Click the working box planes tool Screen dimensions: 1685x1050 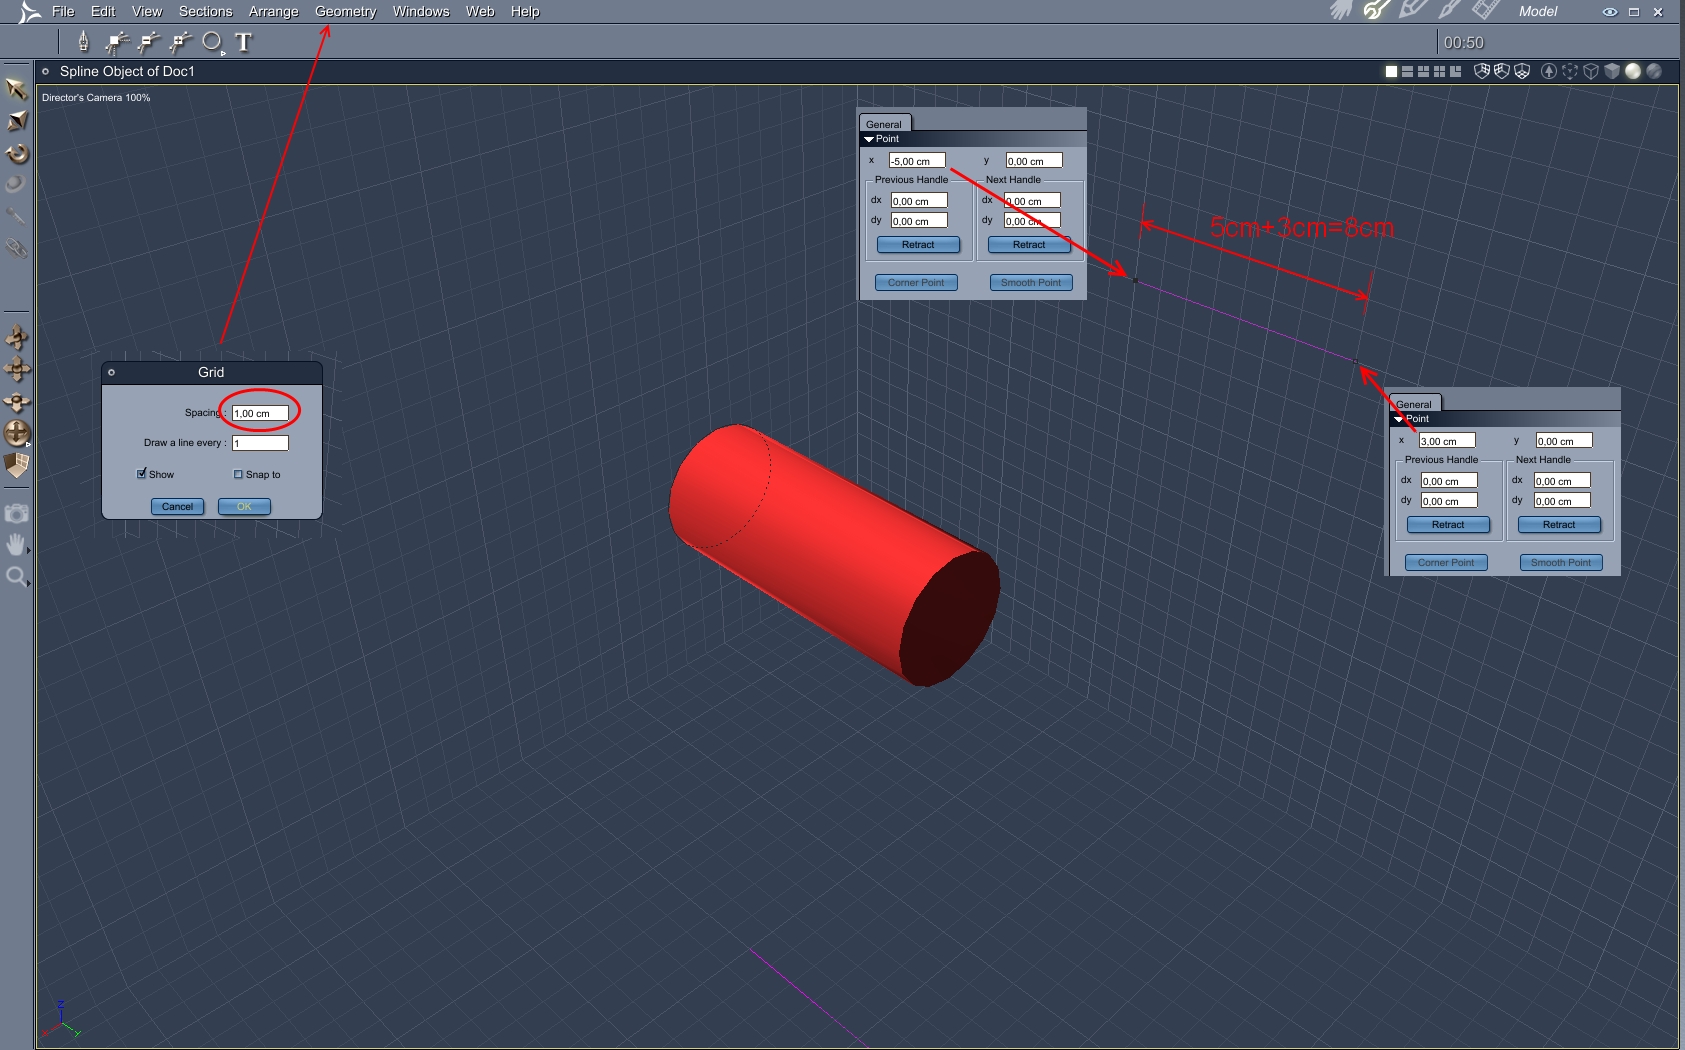(16, 465)
